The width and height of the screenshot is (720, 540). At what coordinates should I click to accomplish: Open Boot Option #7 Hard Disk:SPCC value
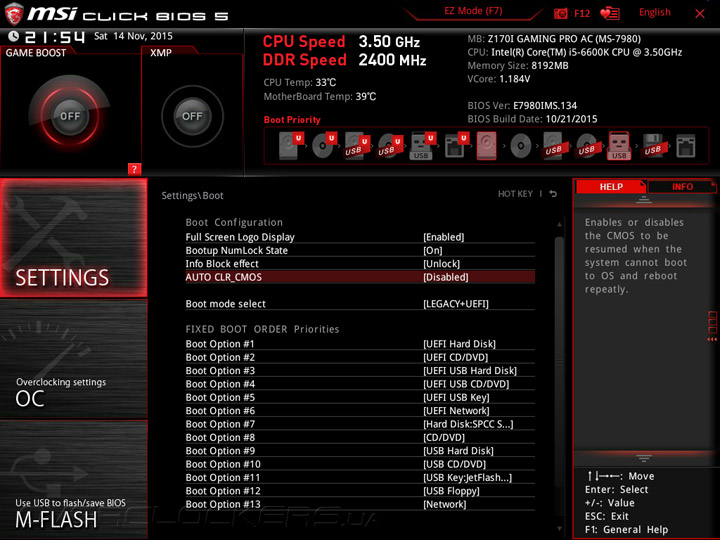coord(468,424)
